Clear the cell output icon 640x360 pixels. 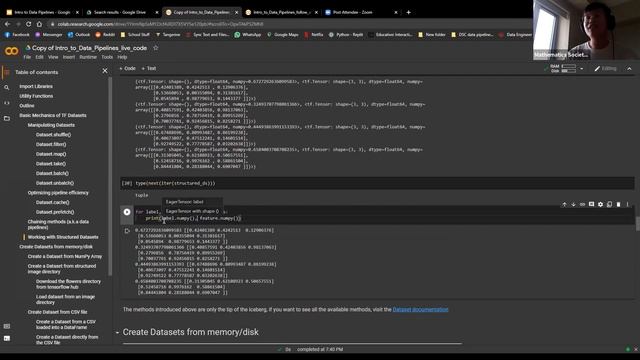[x=127, y=231]
